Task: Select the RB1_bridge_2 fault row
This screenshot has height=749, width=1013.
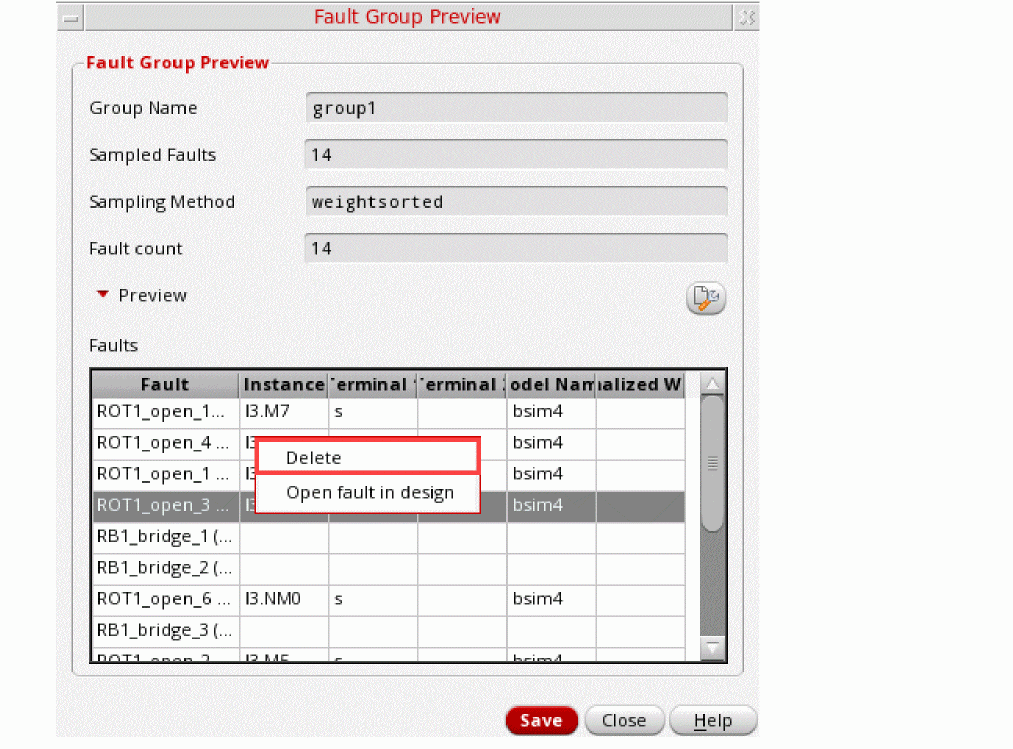Action: click(x=389, y=567)
